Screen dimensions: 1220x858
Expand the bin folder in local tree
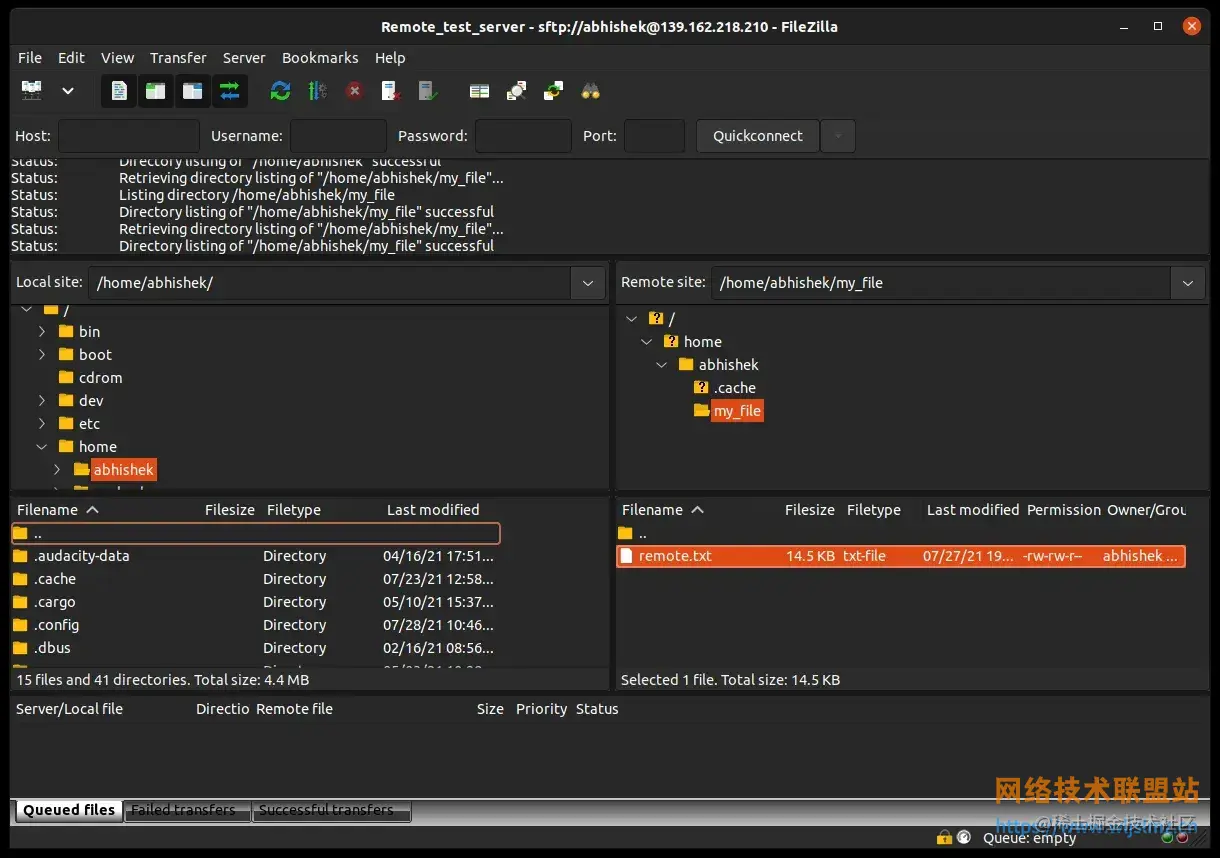tap(42, 331)
